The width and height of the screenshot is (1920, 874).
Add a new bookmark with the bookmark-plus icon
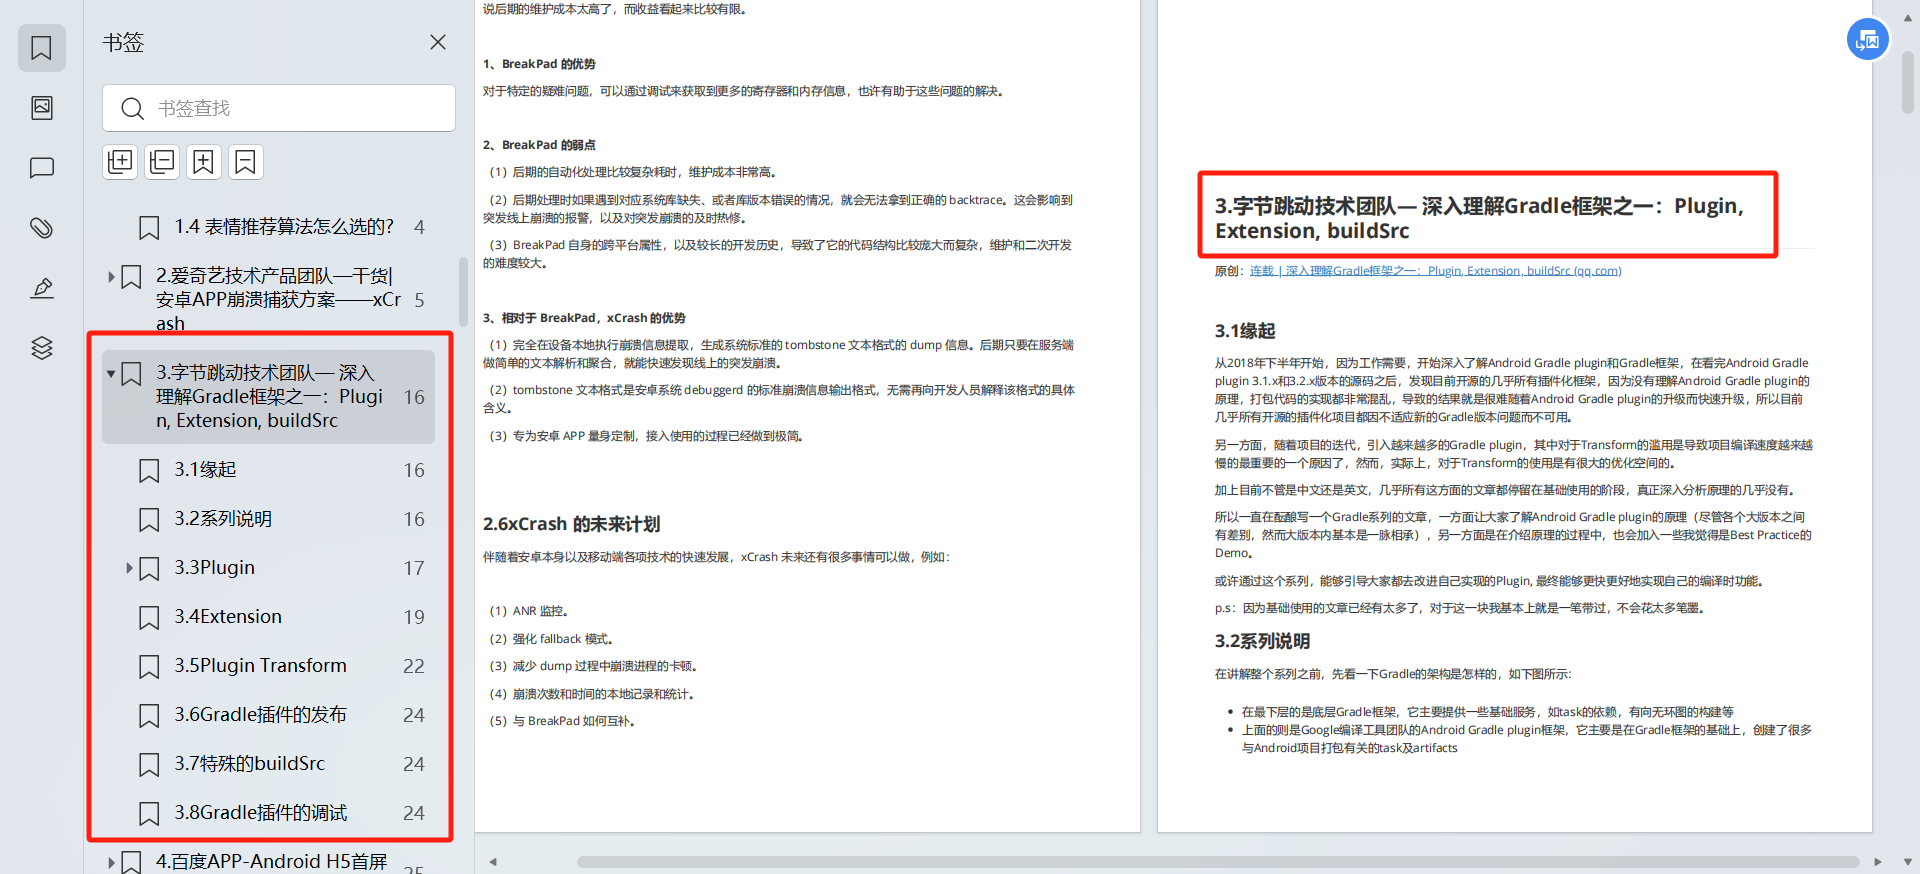click(x=203, y=162)
